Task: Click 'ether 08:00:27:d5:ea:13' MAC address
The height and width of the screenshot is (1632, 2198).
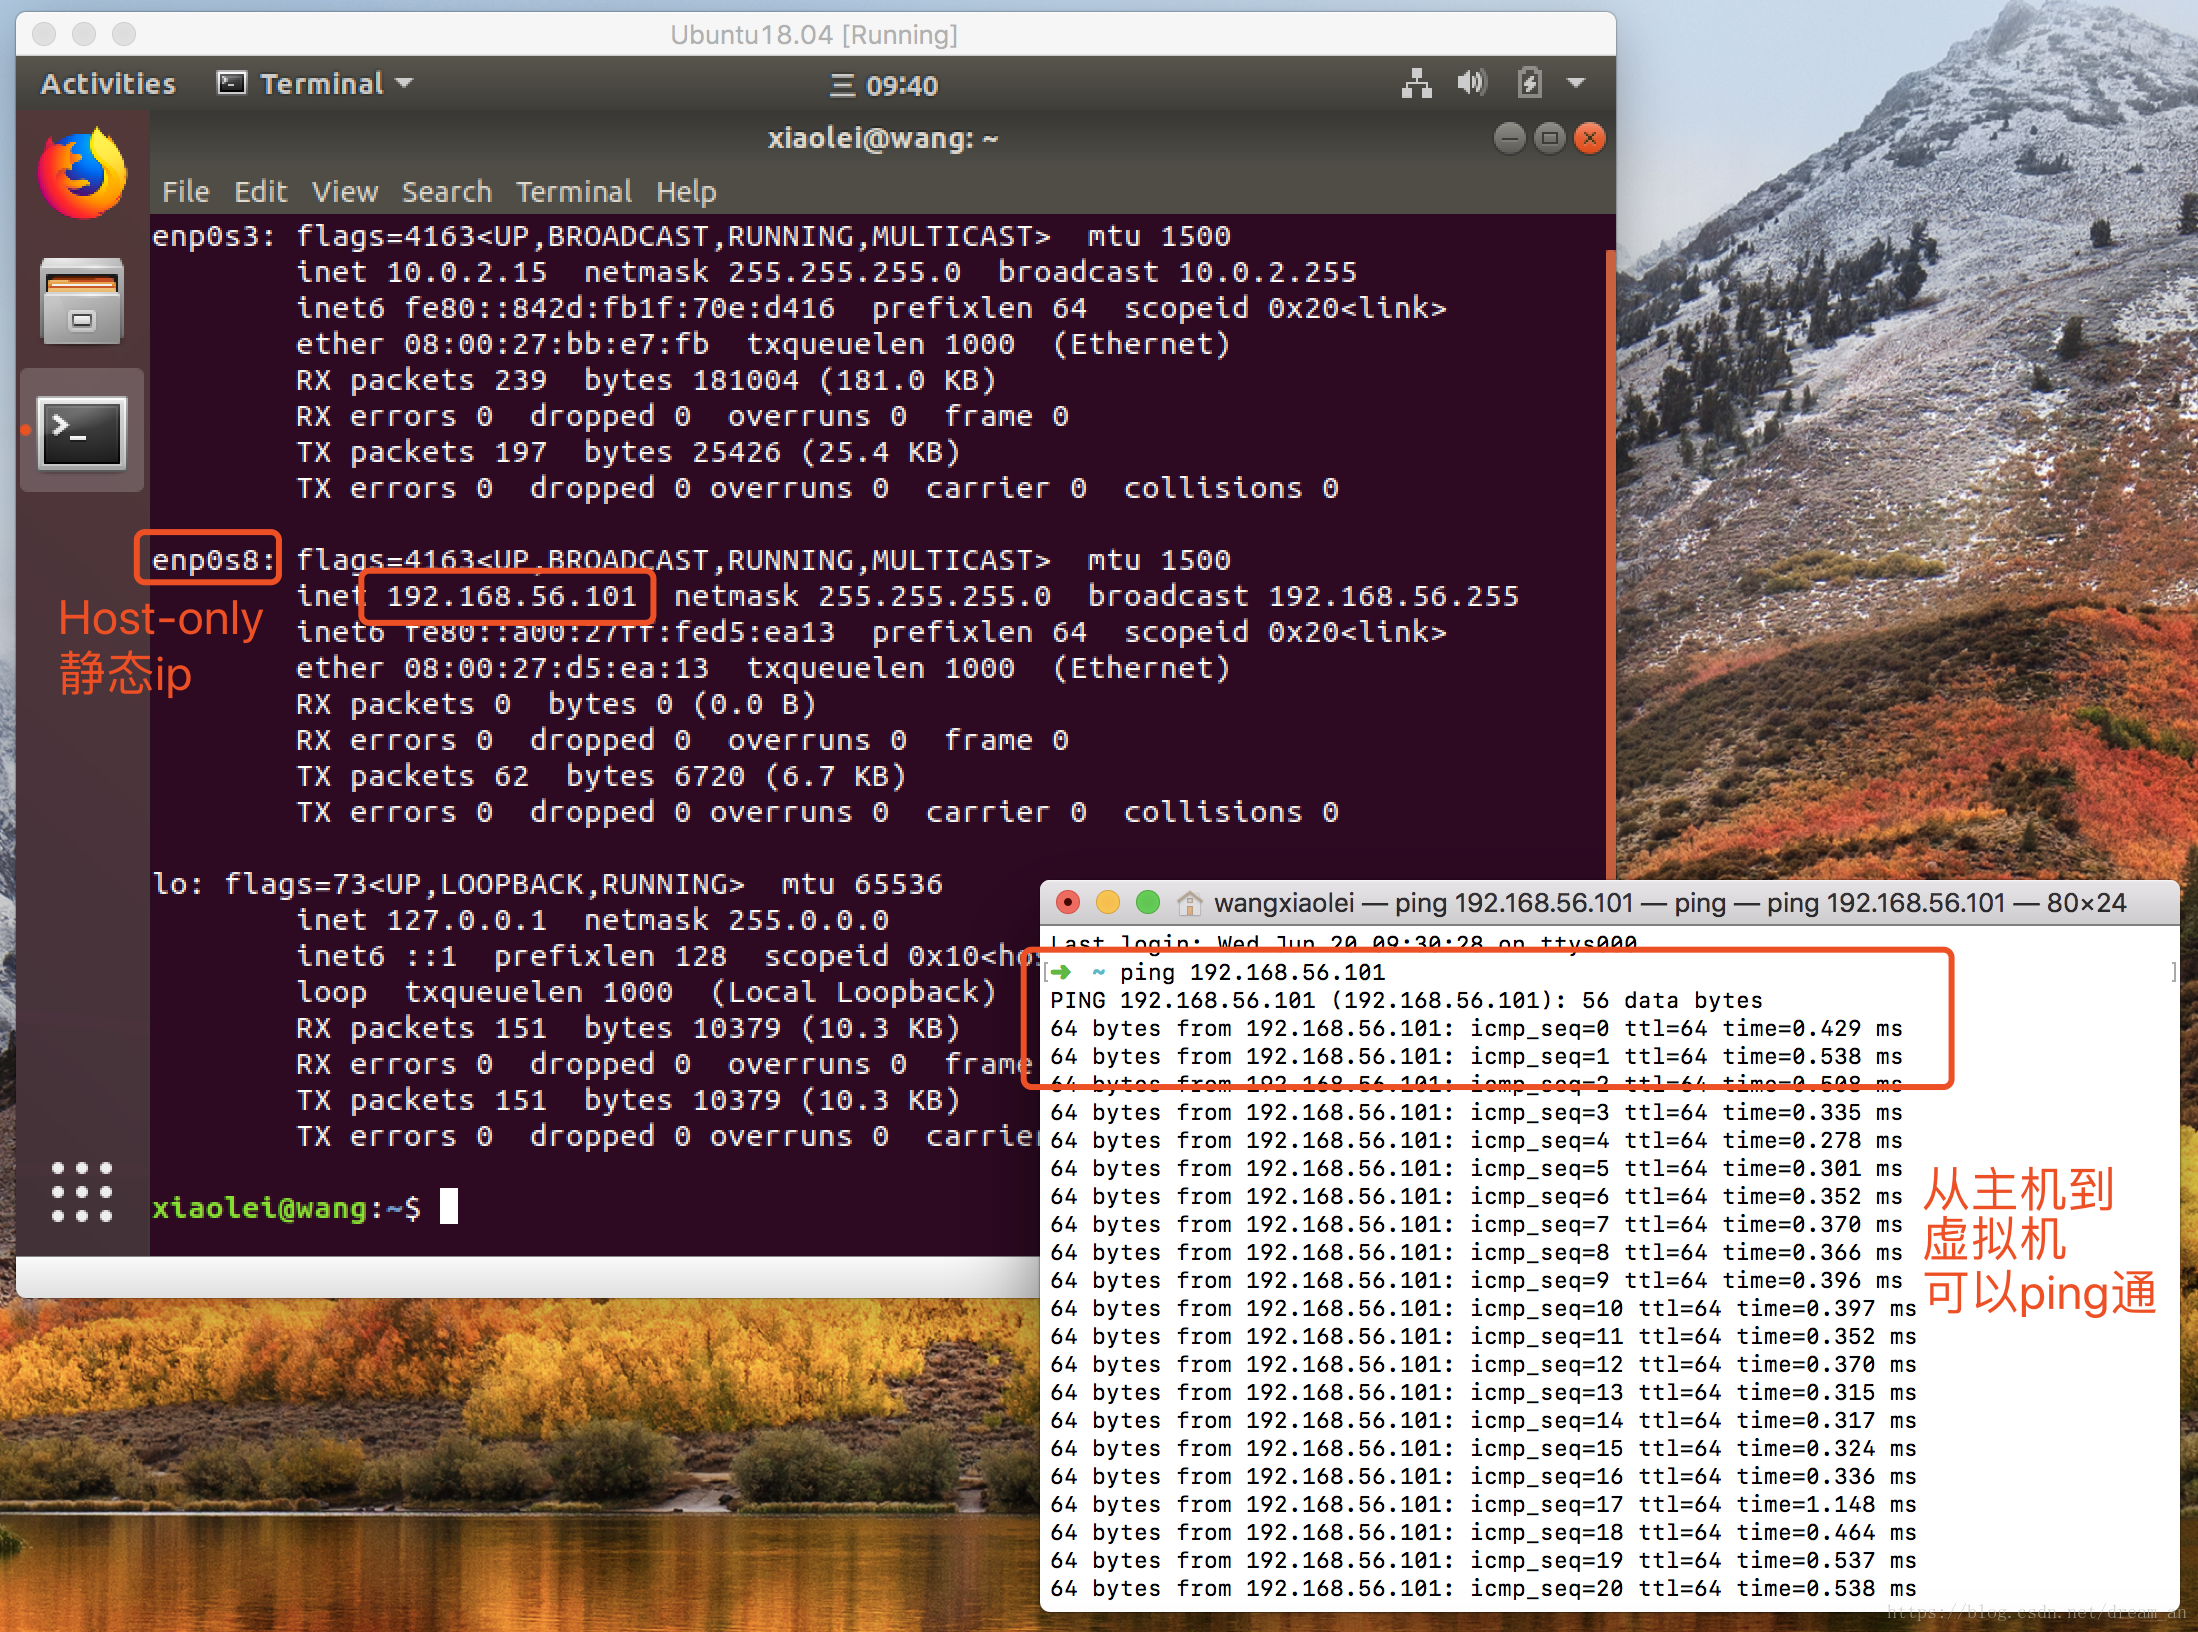Action: click(x=502, y=668)
